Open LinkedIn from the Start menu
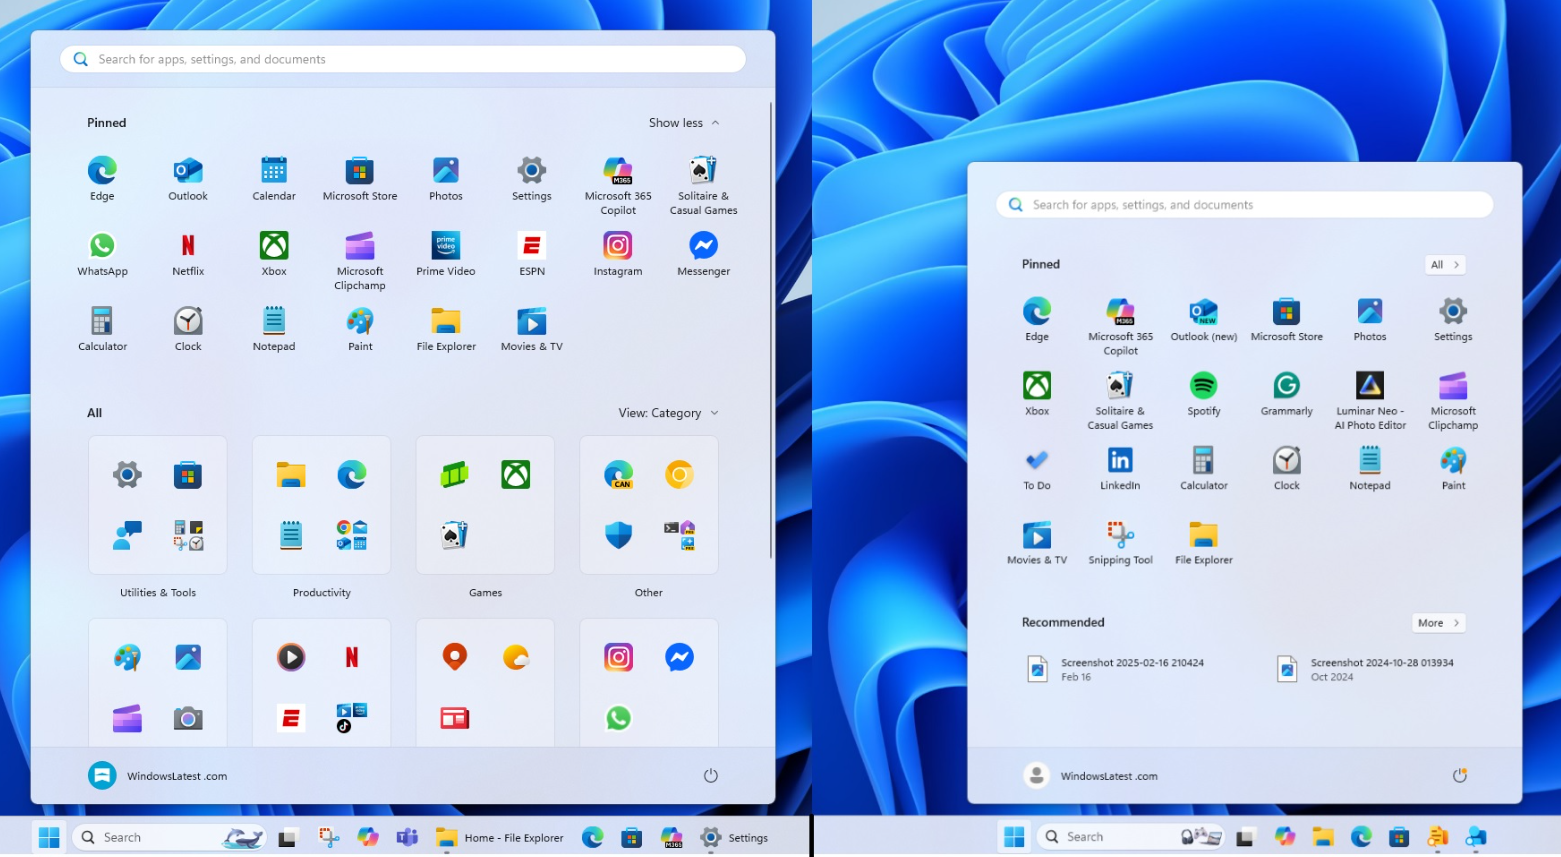 [1119, 462]
